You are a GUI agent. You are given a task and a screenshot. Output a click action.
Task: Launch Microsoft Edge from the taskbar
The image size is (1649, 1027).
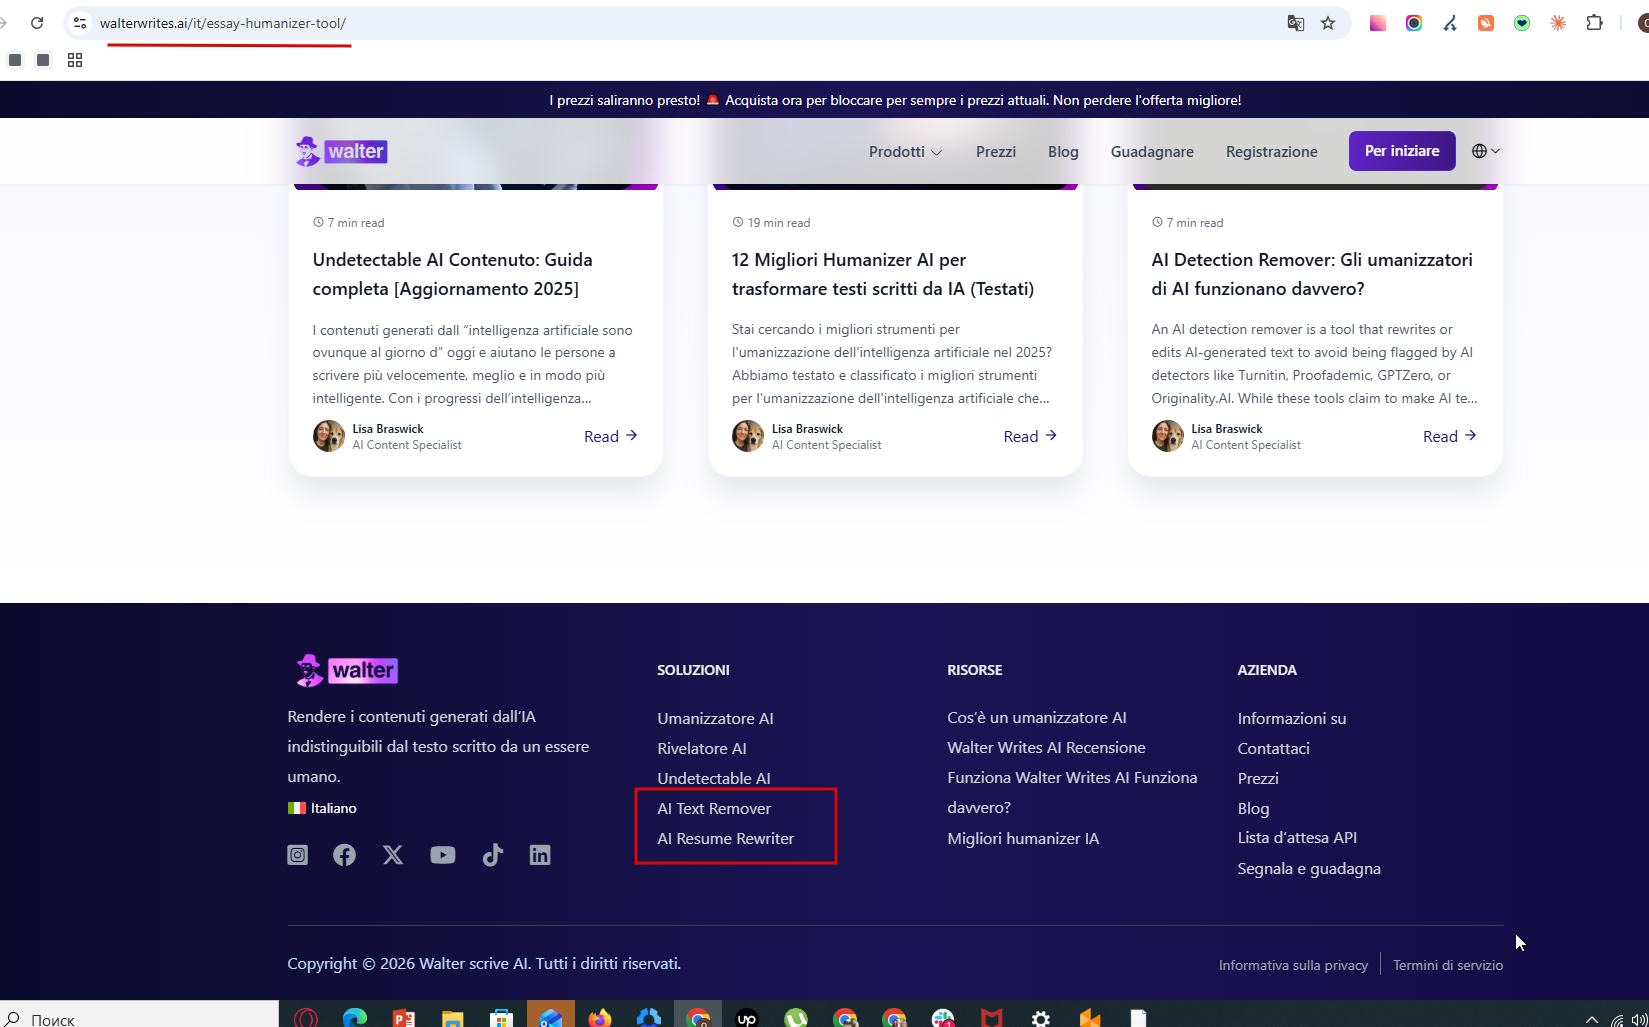pyautogui.click(x=355, y=1018)
